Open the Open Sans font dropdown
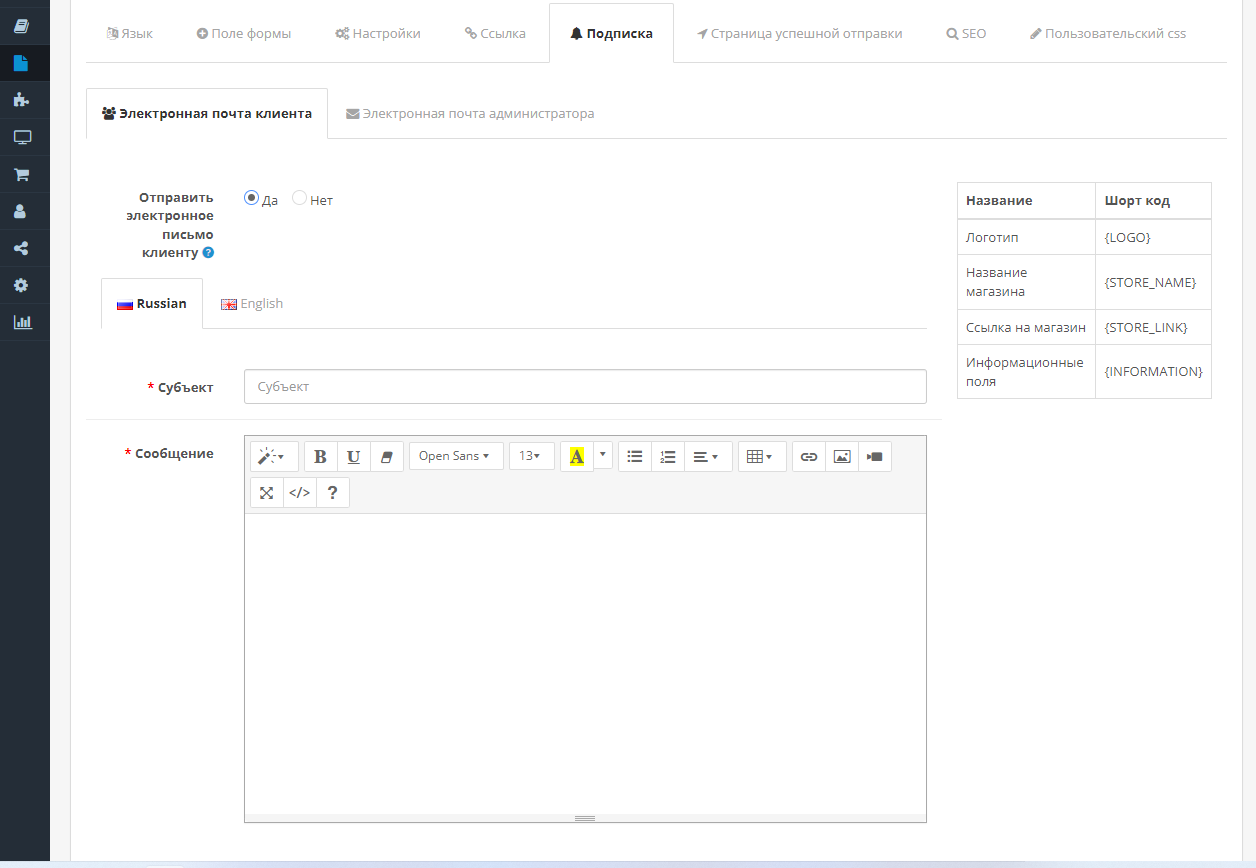The height and width of the screenshot is (868, 1256). [x=455, y=456]
